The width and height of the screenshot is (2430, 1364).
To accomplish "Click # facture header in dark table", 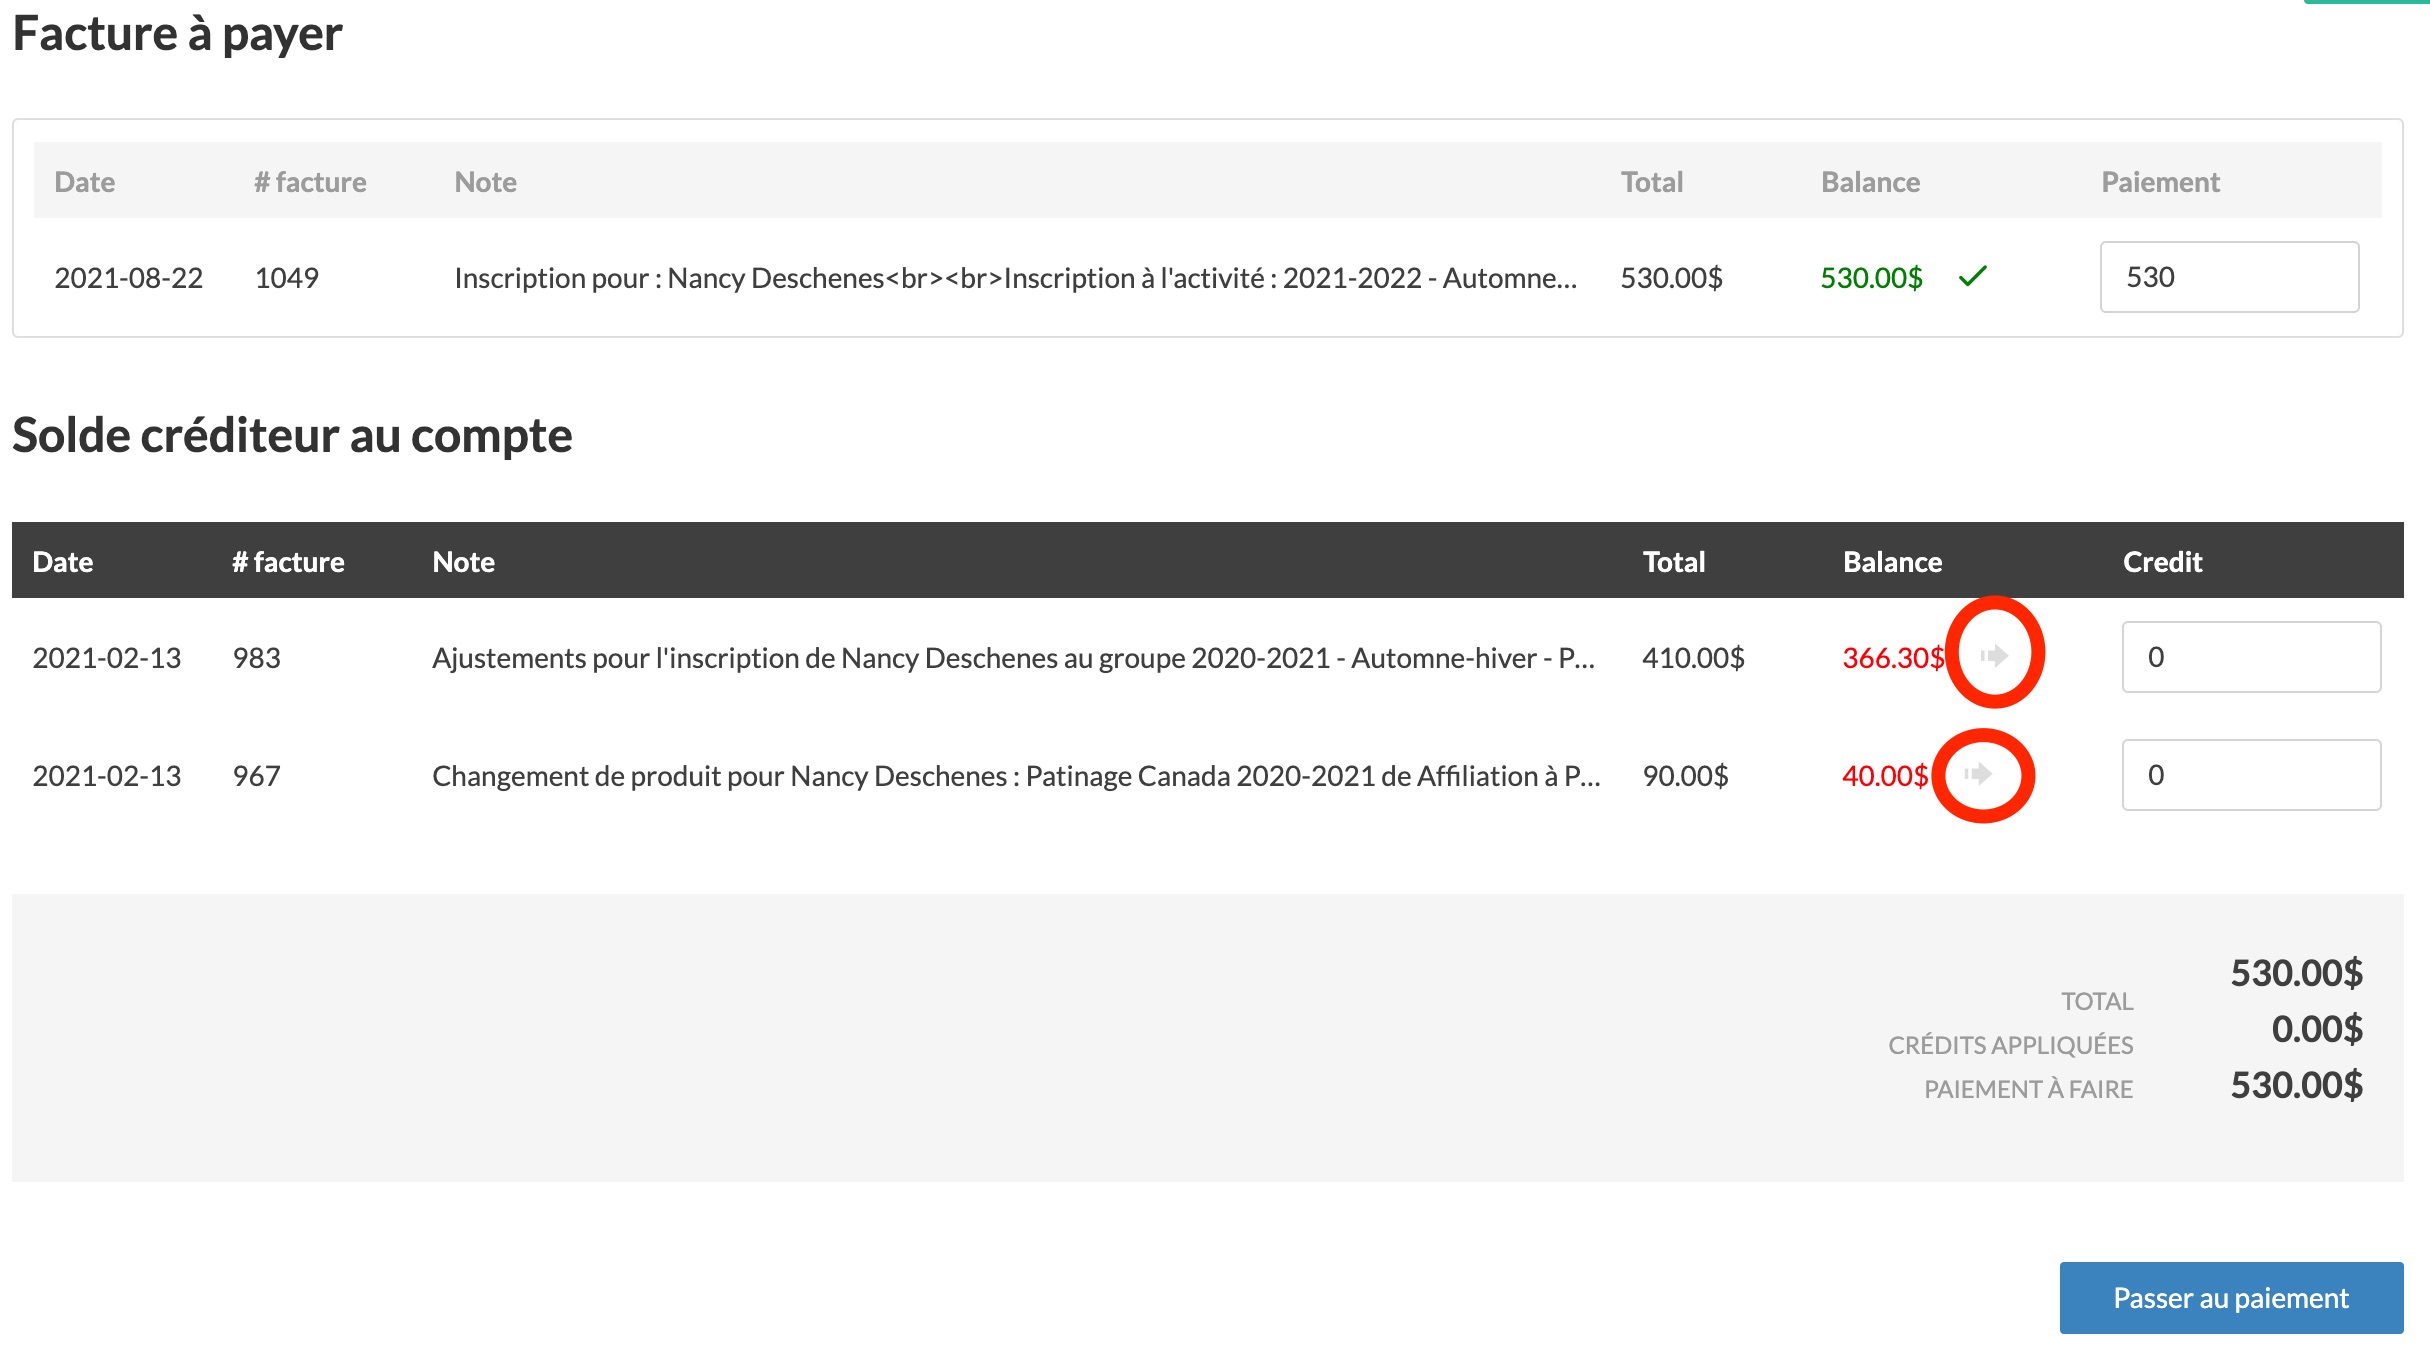I will 288,562.
